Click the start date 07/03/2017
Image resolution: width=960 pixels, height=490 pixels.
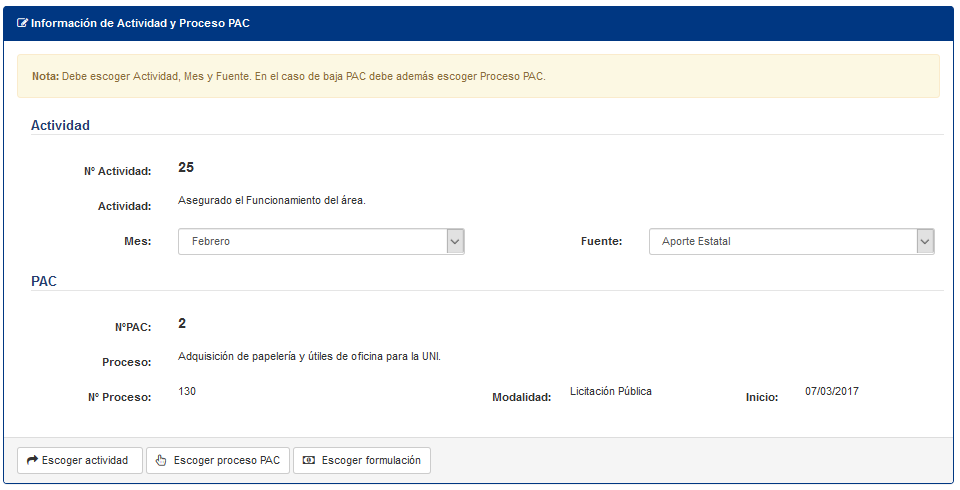pos(831,391)
